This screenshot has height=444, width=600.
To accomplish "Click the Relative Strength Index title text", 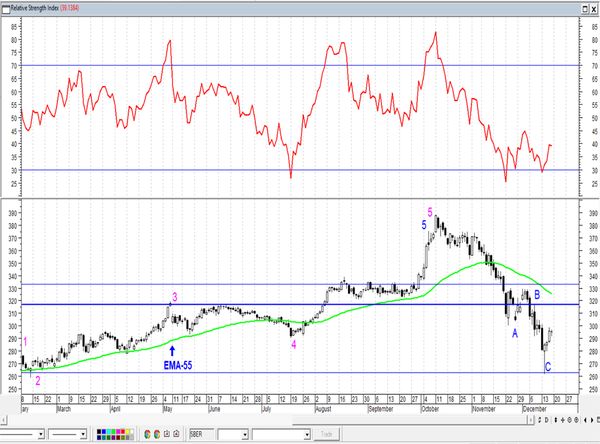I will [34, 8].
